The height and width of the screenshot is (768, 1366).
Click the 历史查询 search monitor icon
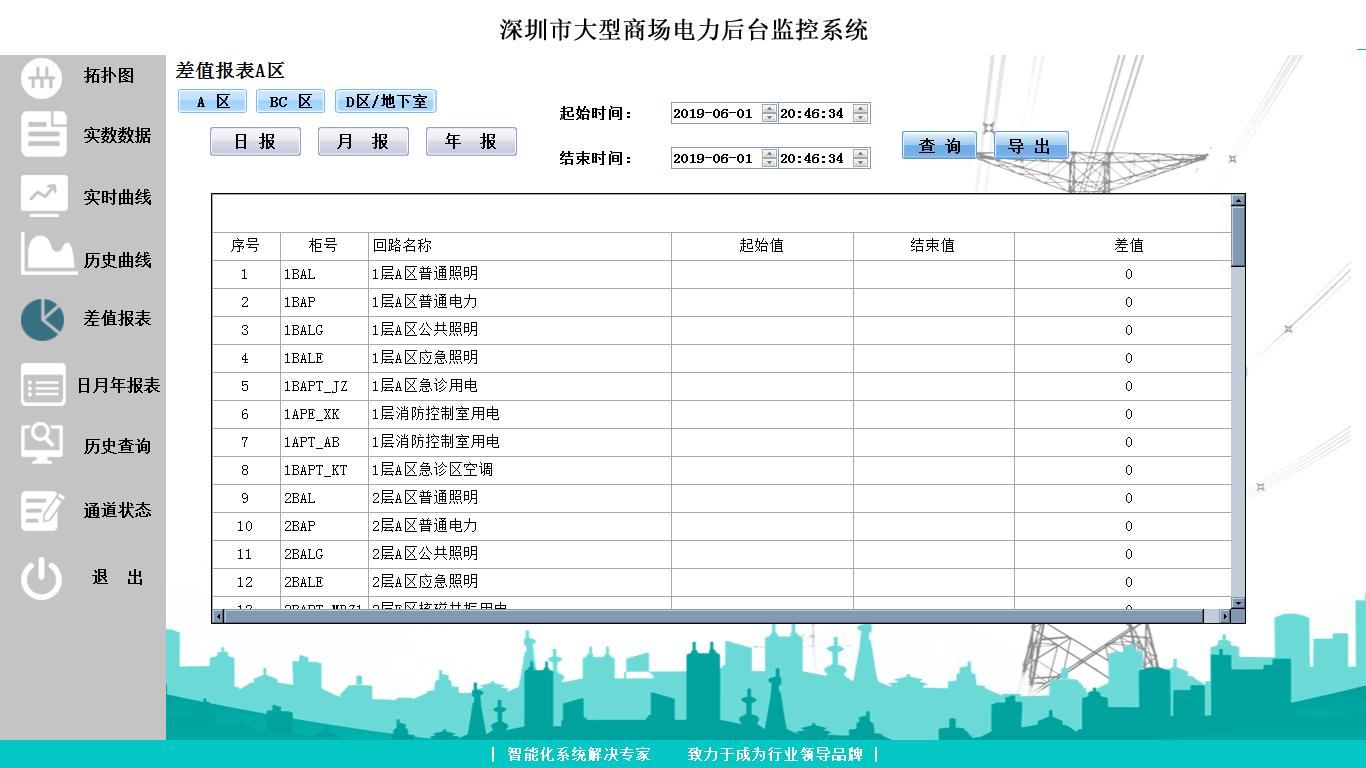(x=42, y=444)
